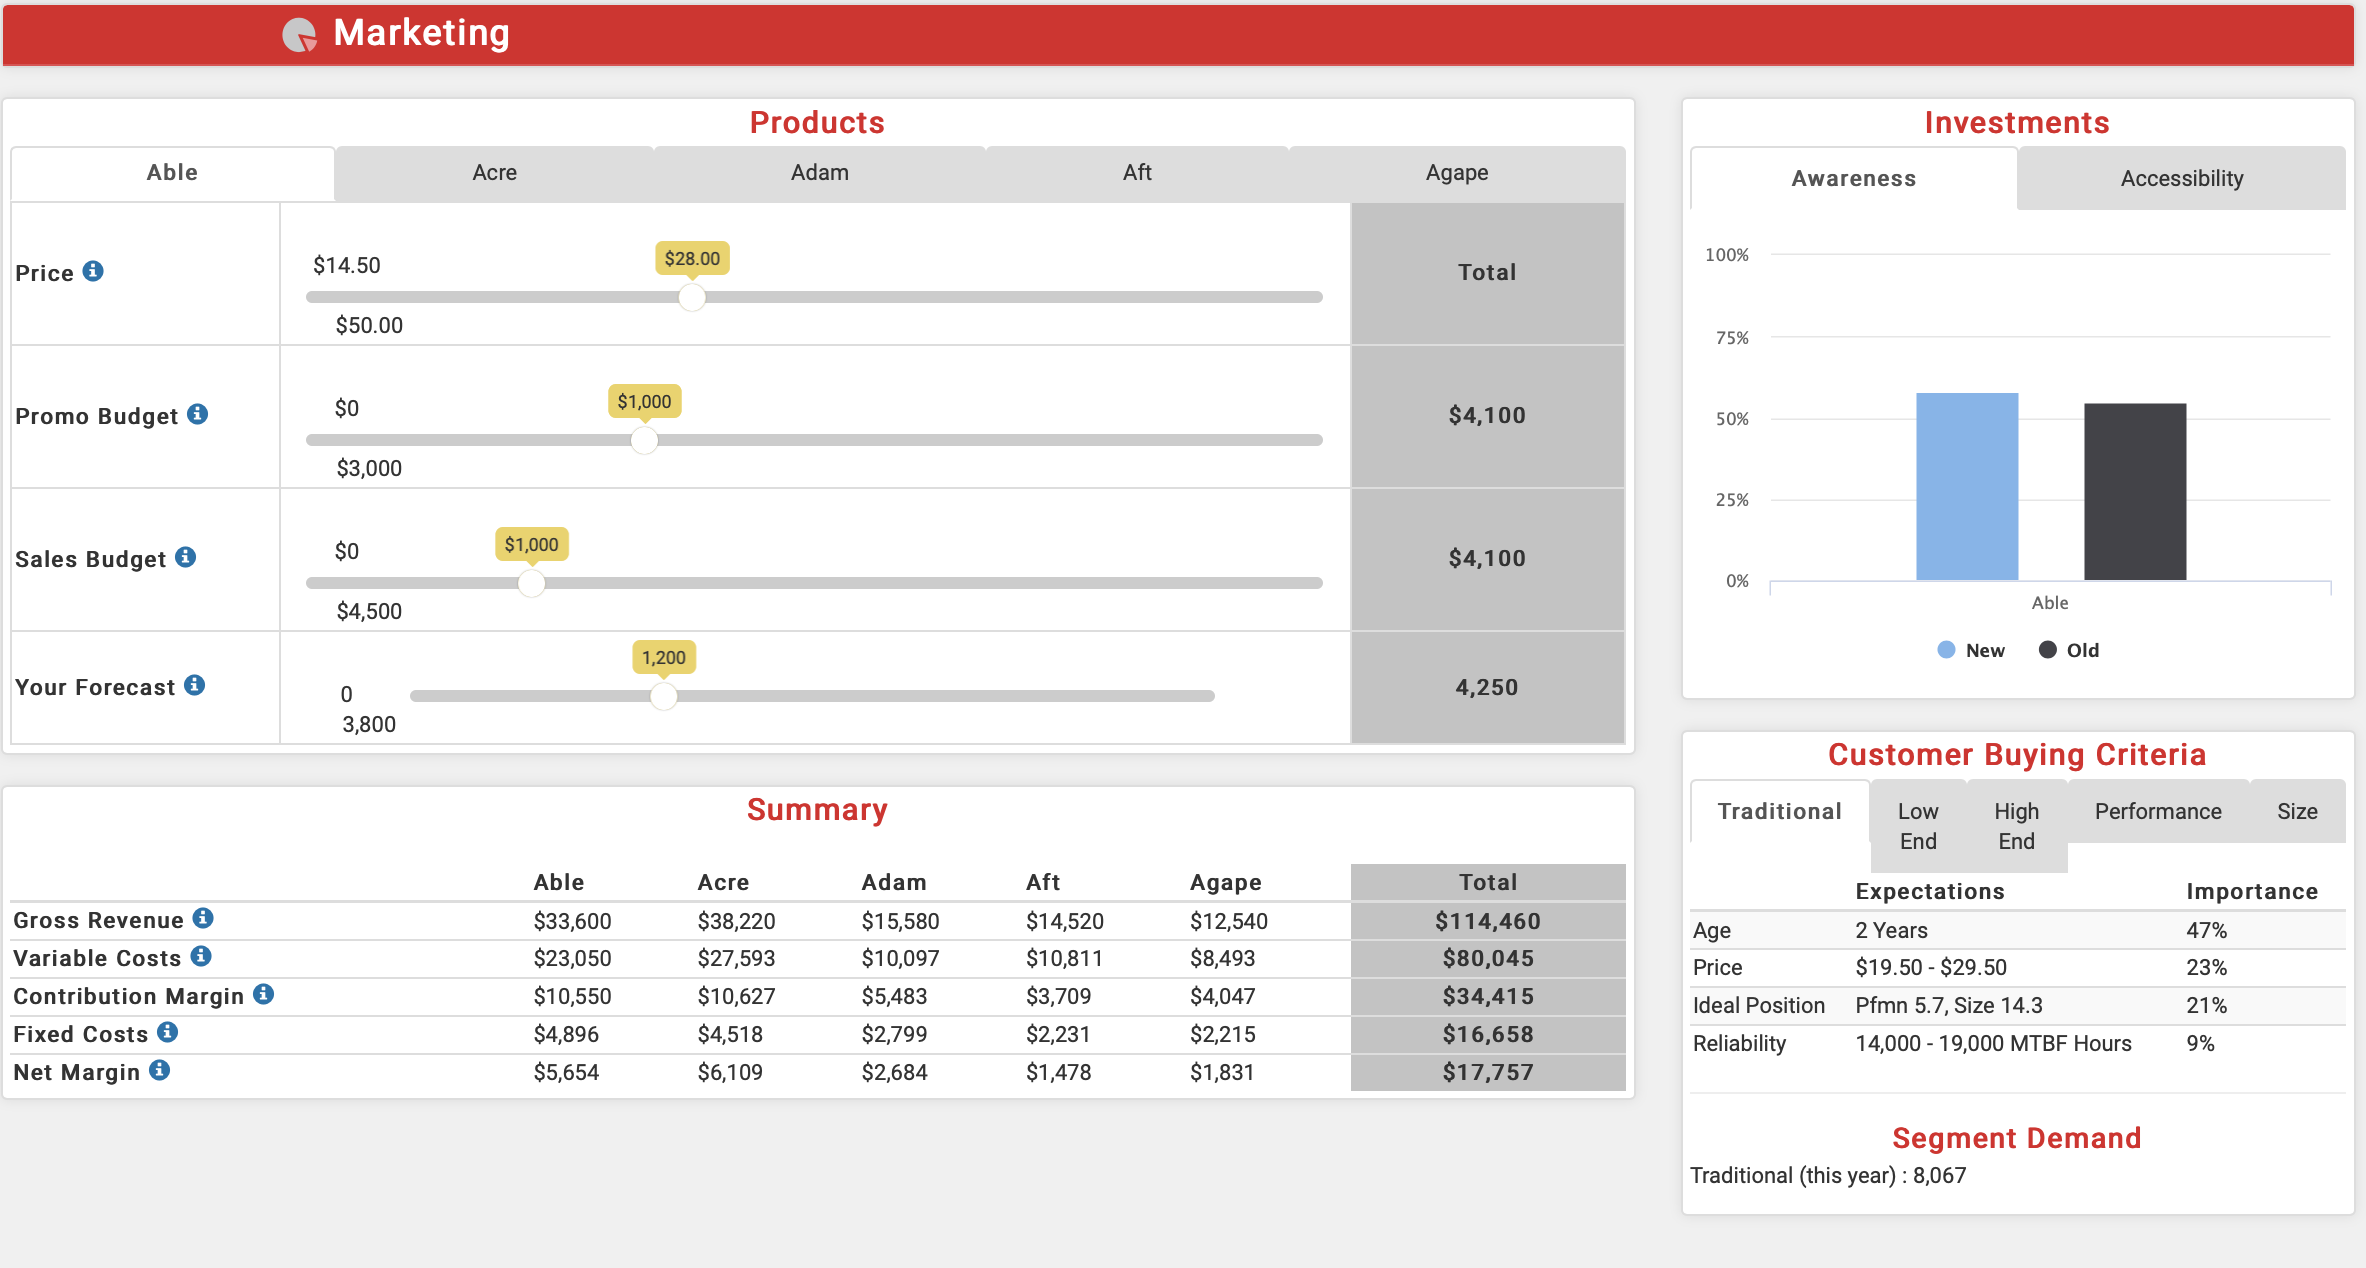The width and height of the screenshot is (2366, 1268).
Task: Click the Net Margin info icon
Action: pos(160,1070)
